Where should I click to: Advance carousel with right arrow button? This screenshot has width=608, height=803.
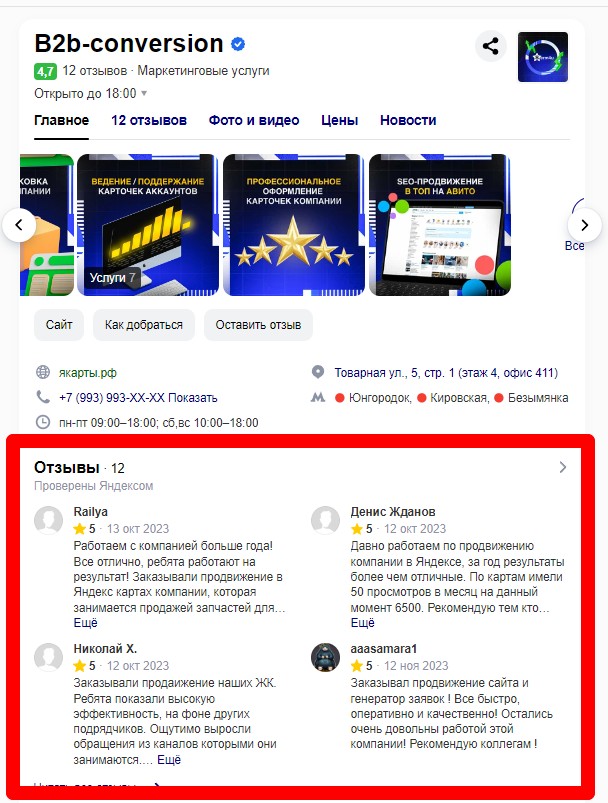[584, 225]
